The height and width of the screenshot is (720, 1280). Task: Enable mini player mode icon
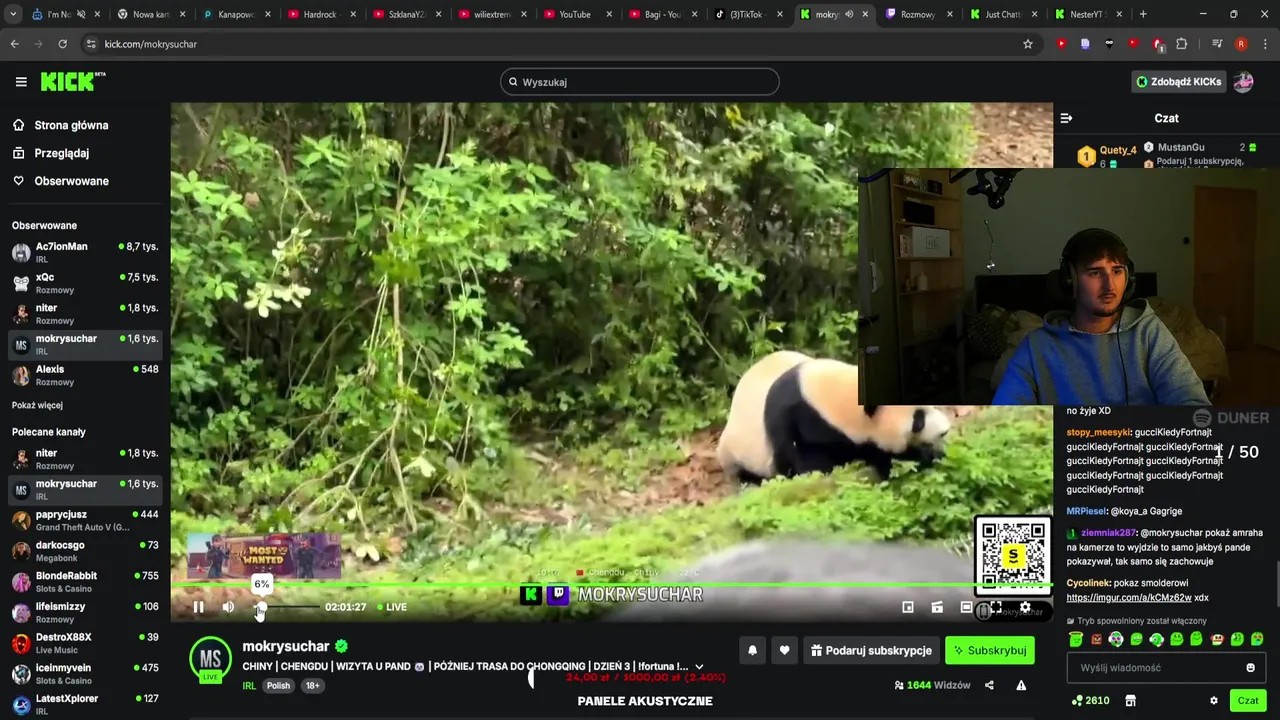click(x=908, y=607)
